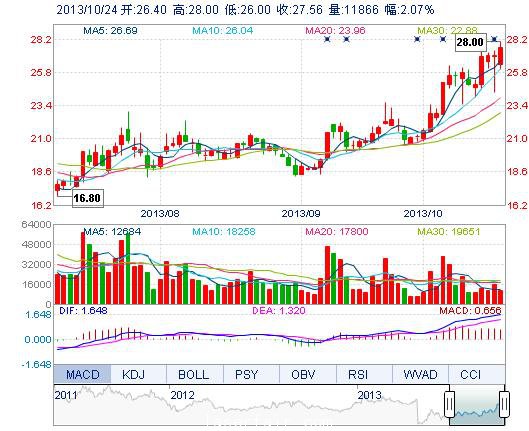Open the CCI indicator tab

(x=477, y=374)
